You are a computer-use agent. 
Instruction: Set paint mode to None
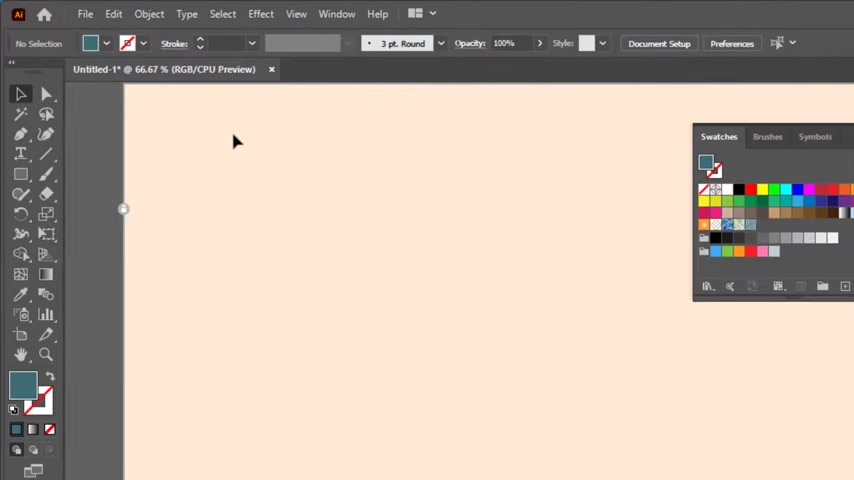point(50,429)
